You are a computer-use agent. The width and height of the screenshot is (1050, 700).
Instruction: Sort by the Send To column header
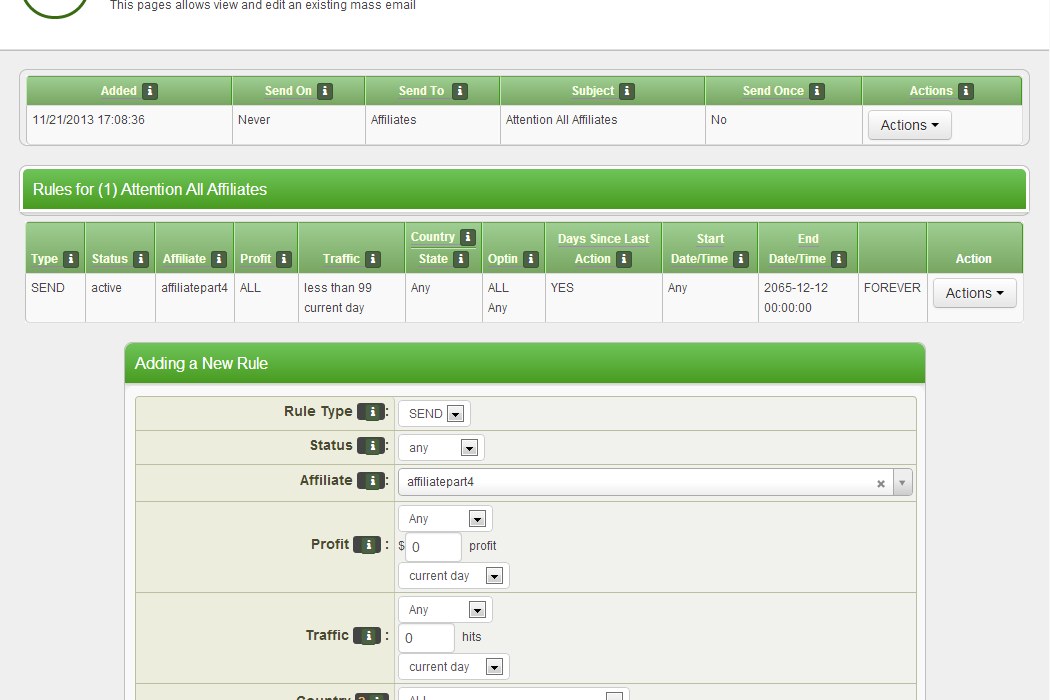click(421, 91)
